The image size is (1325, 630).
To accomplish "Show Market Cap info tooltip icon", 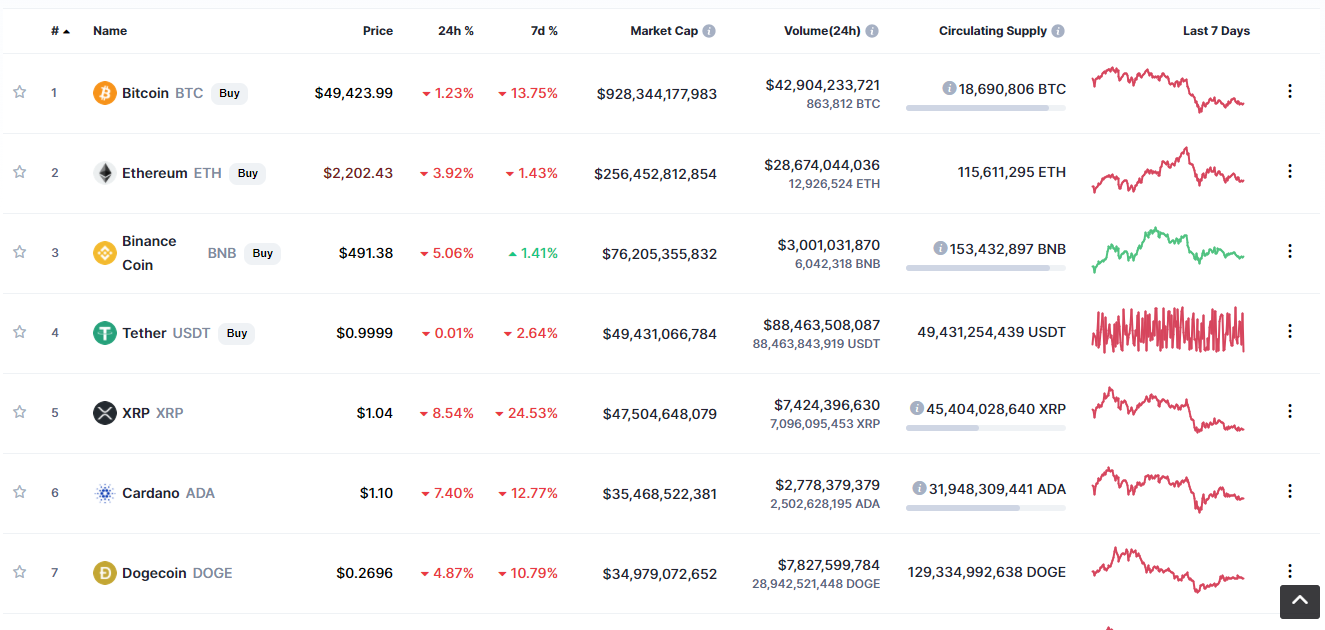I will [x=709, y=31].
